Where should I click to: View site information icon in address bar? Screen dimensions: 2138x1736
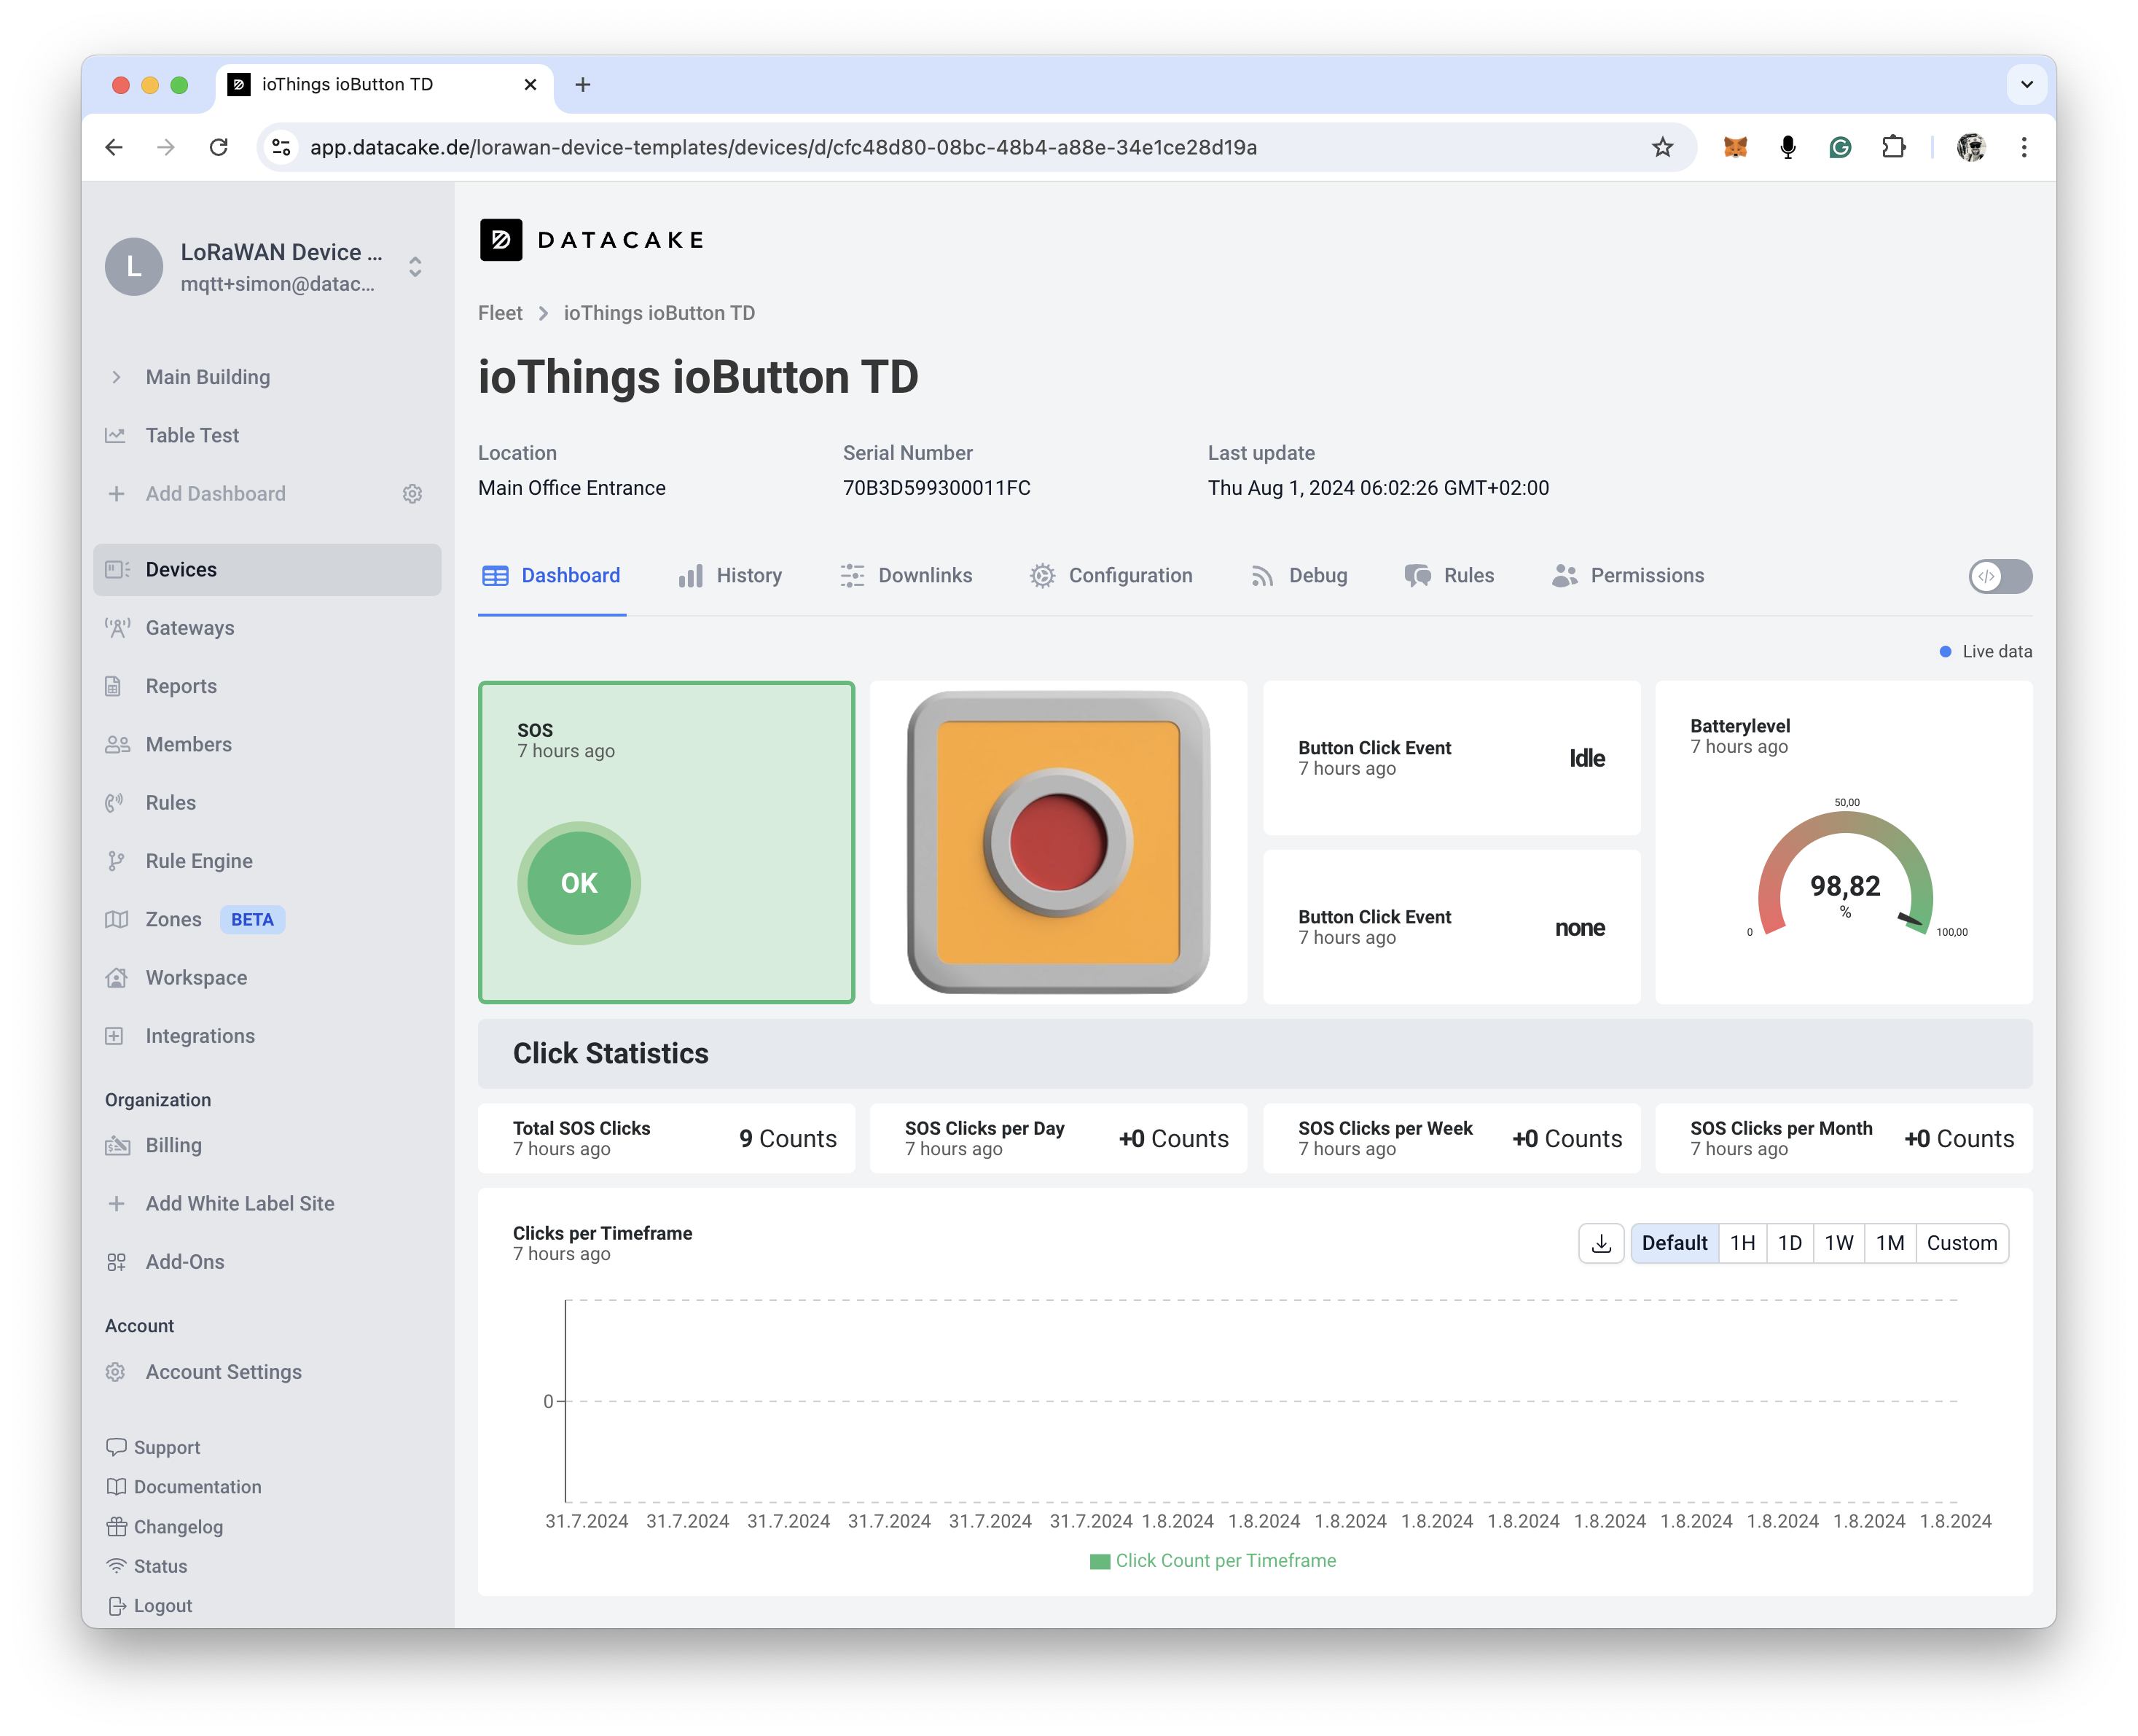tap(282, 147)
